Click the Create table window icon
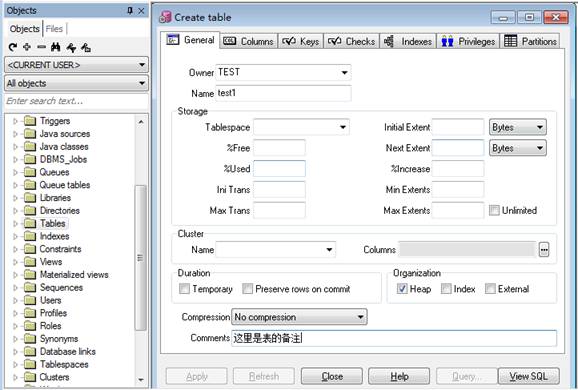The image size is (578, 390). [x=165, y=17]
